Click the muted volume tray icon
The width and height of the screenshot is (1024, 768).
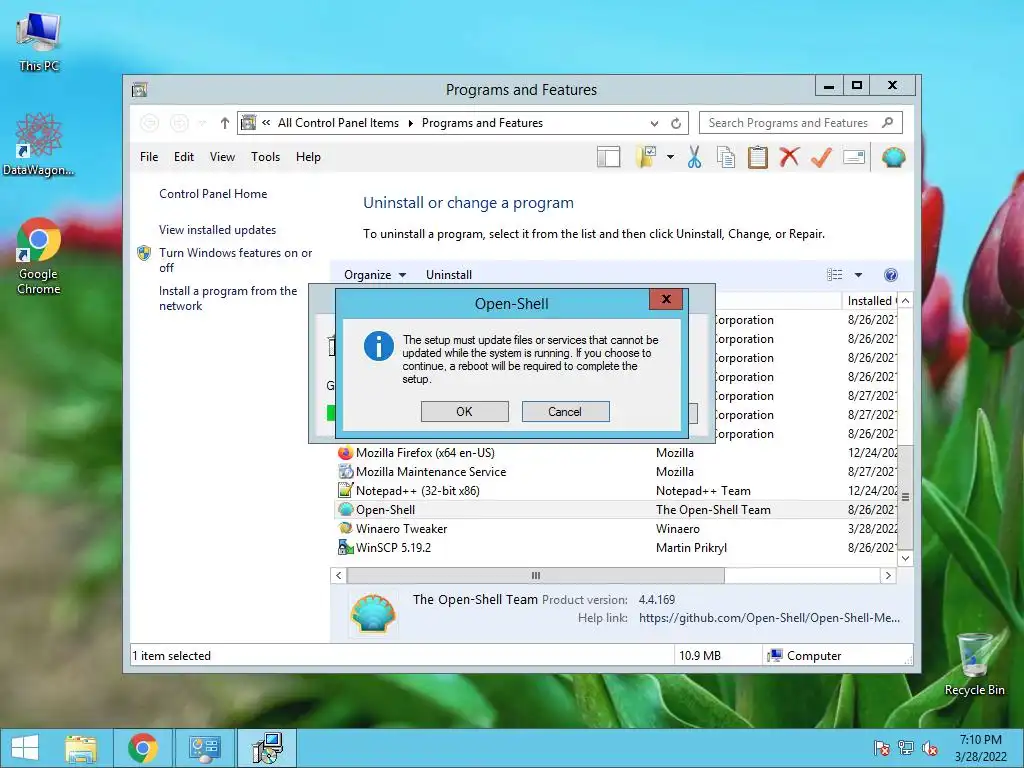tap(930, 748)
